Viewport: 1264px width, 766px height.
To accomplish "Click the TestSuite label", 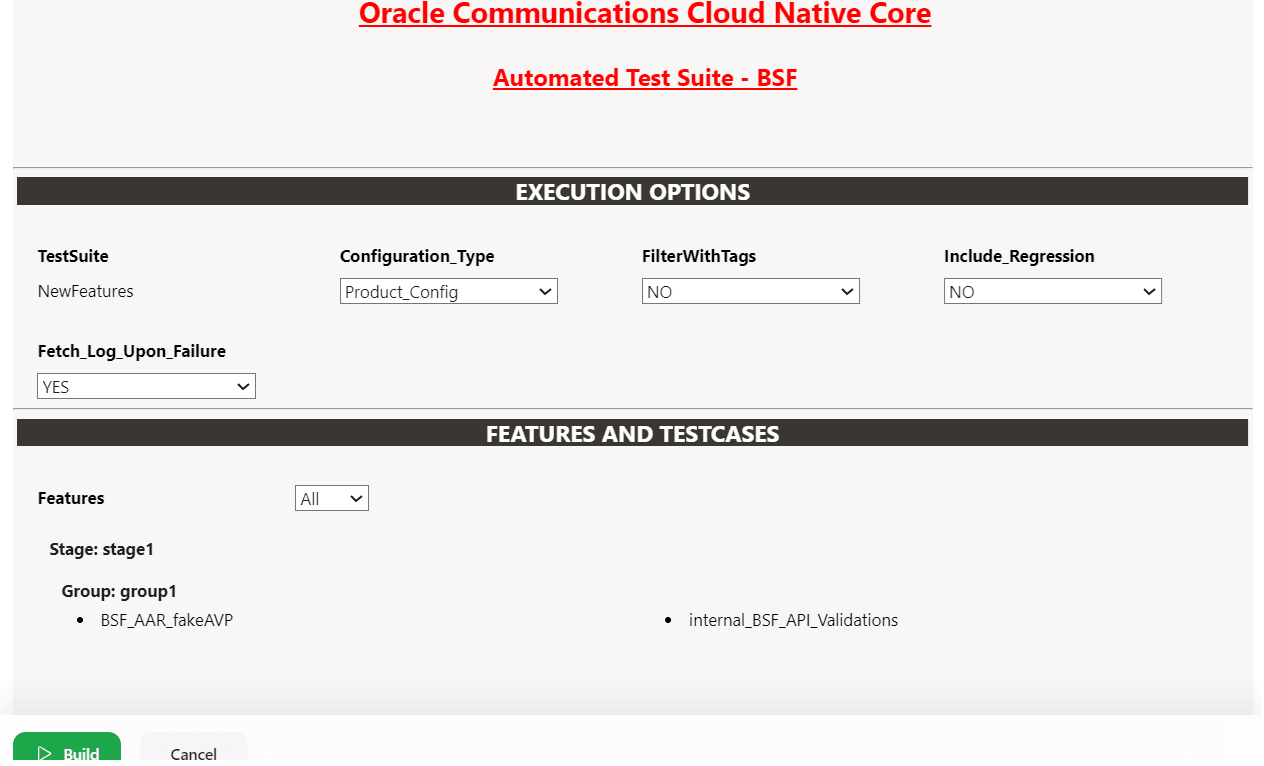I will pyautogui.click(x=73, y=256).
